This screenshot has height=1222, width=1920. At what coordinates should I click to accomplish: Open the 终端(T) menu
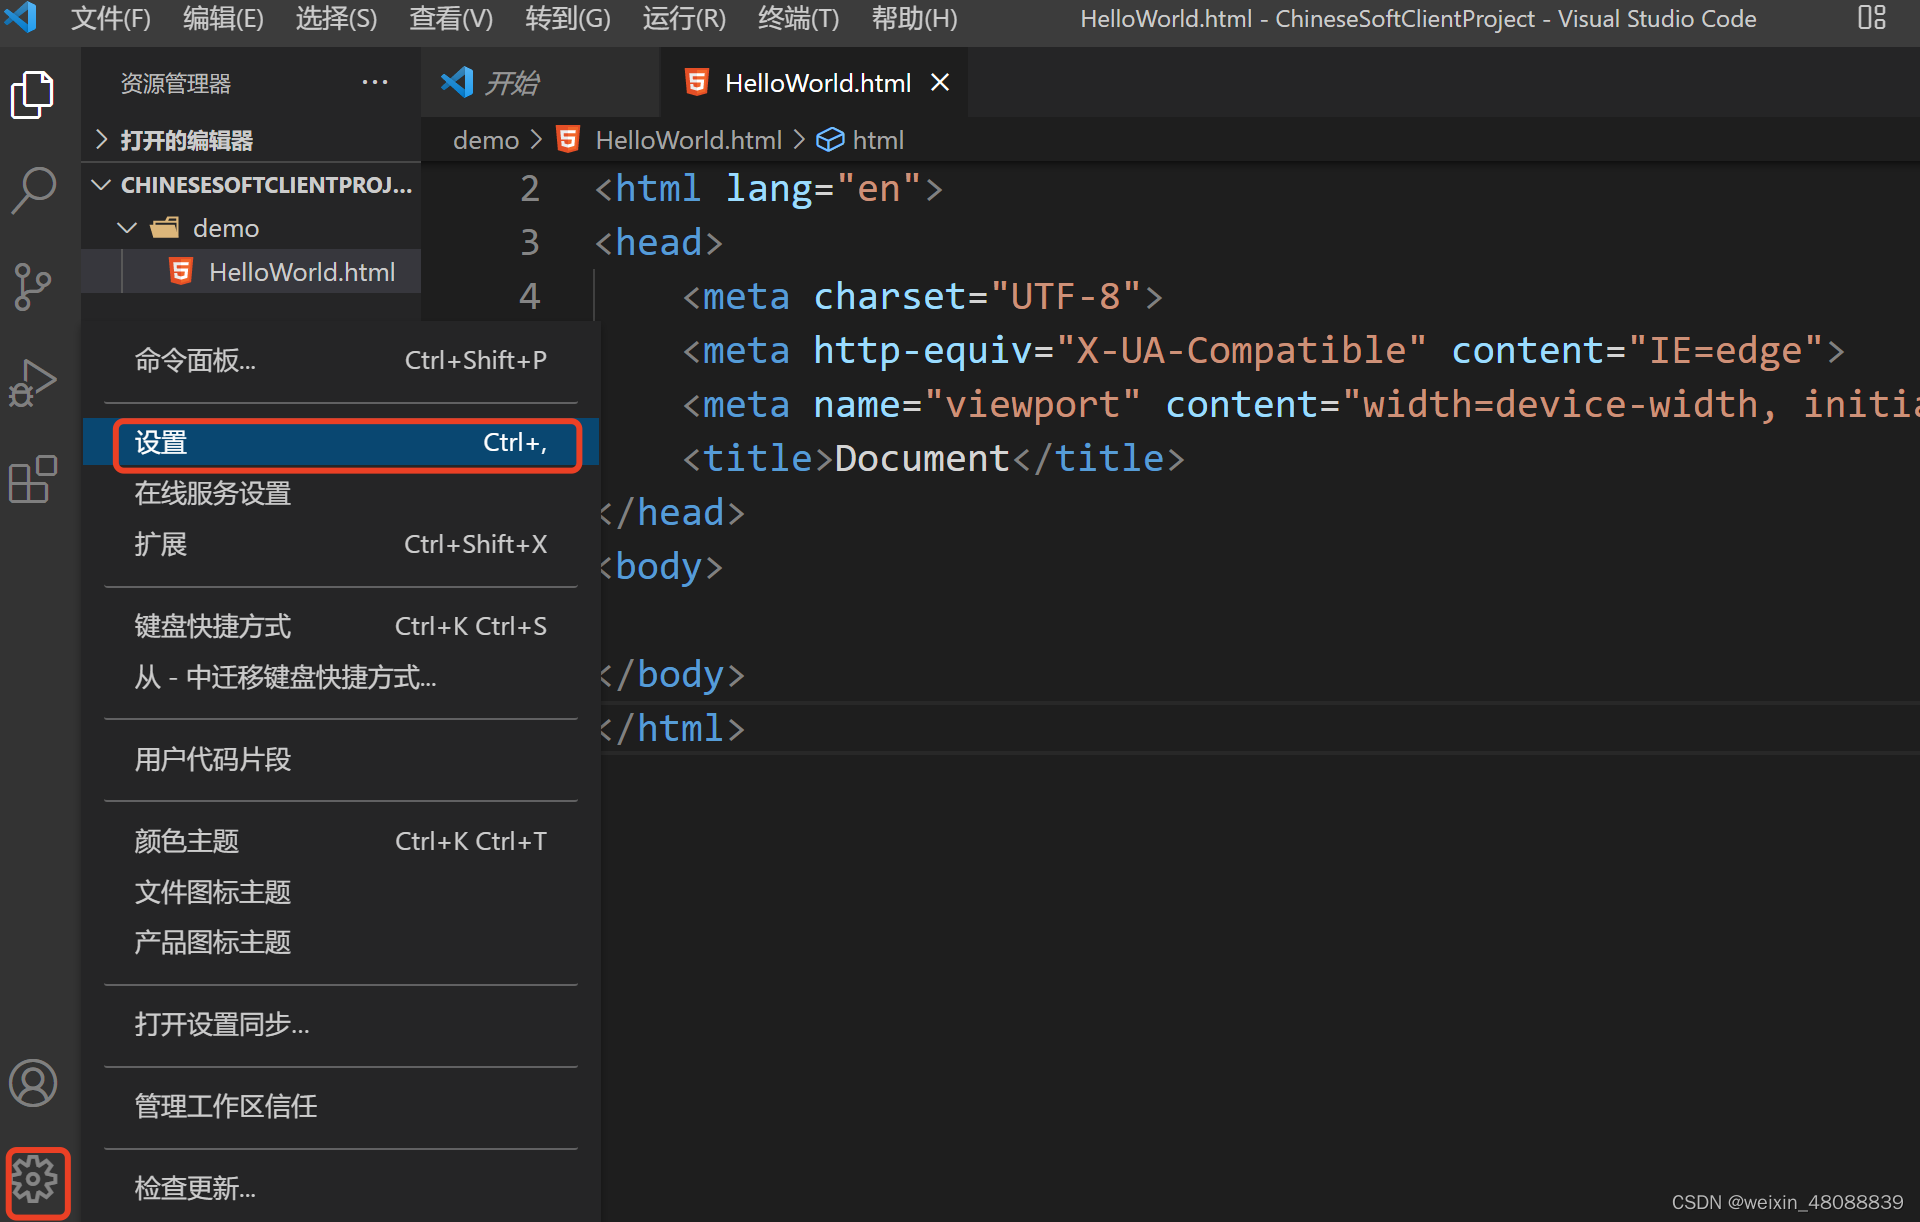click(x=798, y=18)
